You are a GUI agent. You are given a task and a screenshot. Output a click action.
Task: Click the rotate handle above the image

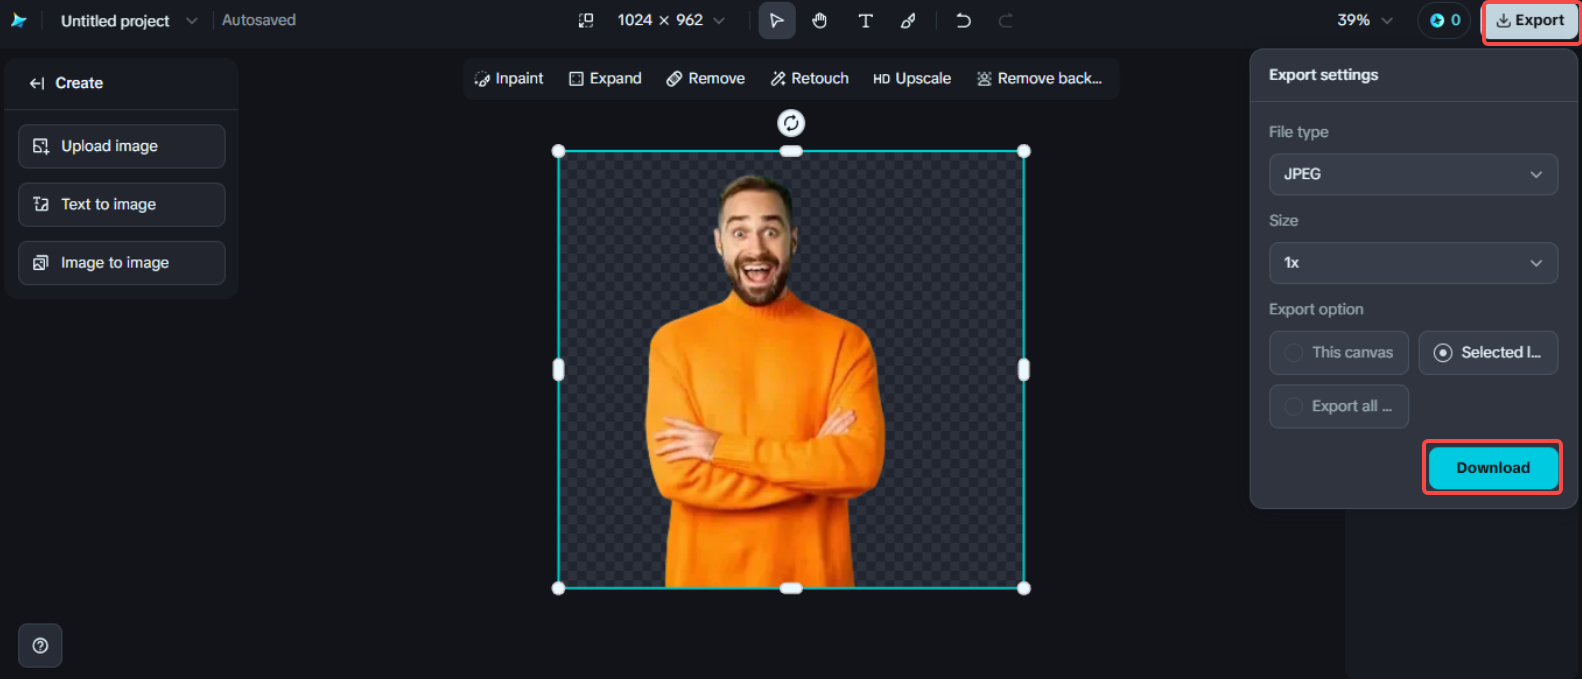point(791,123)
